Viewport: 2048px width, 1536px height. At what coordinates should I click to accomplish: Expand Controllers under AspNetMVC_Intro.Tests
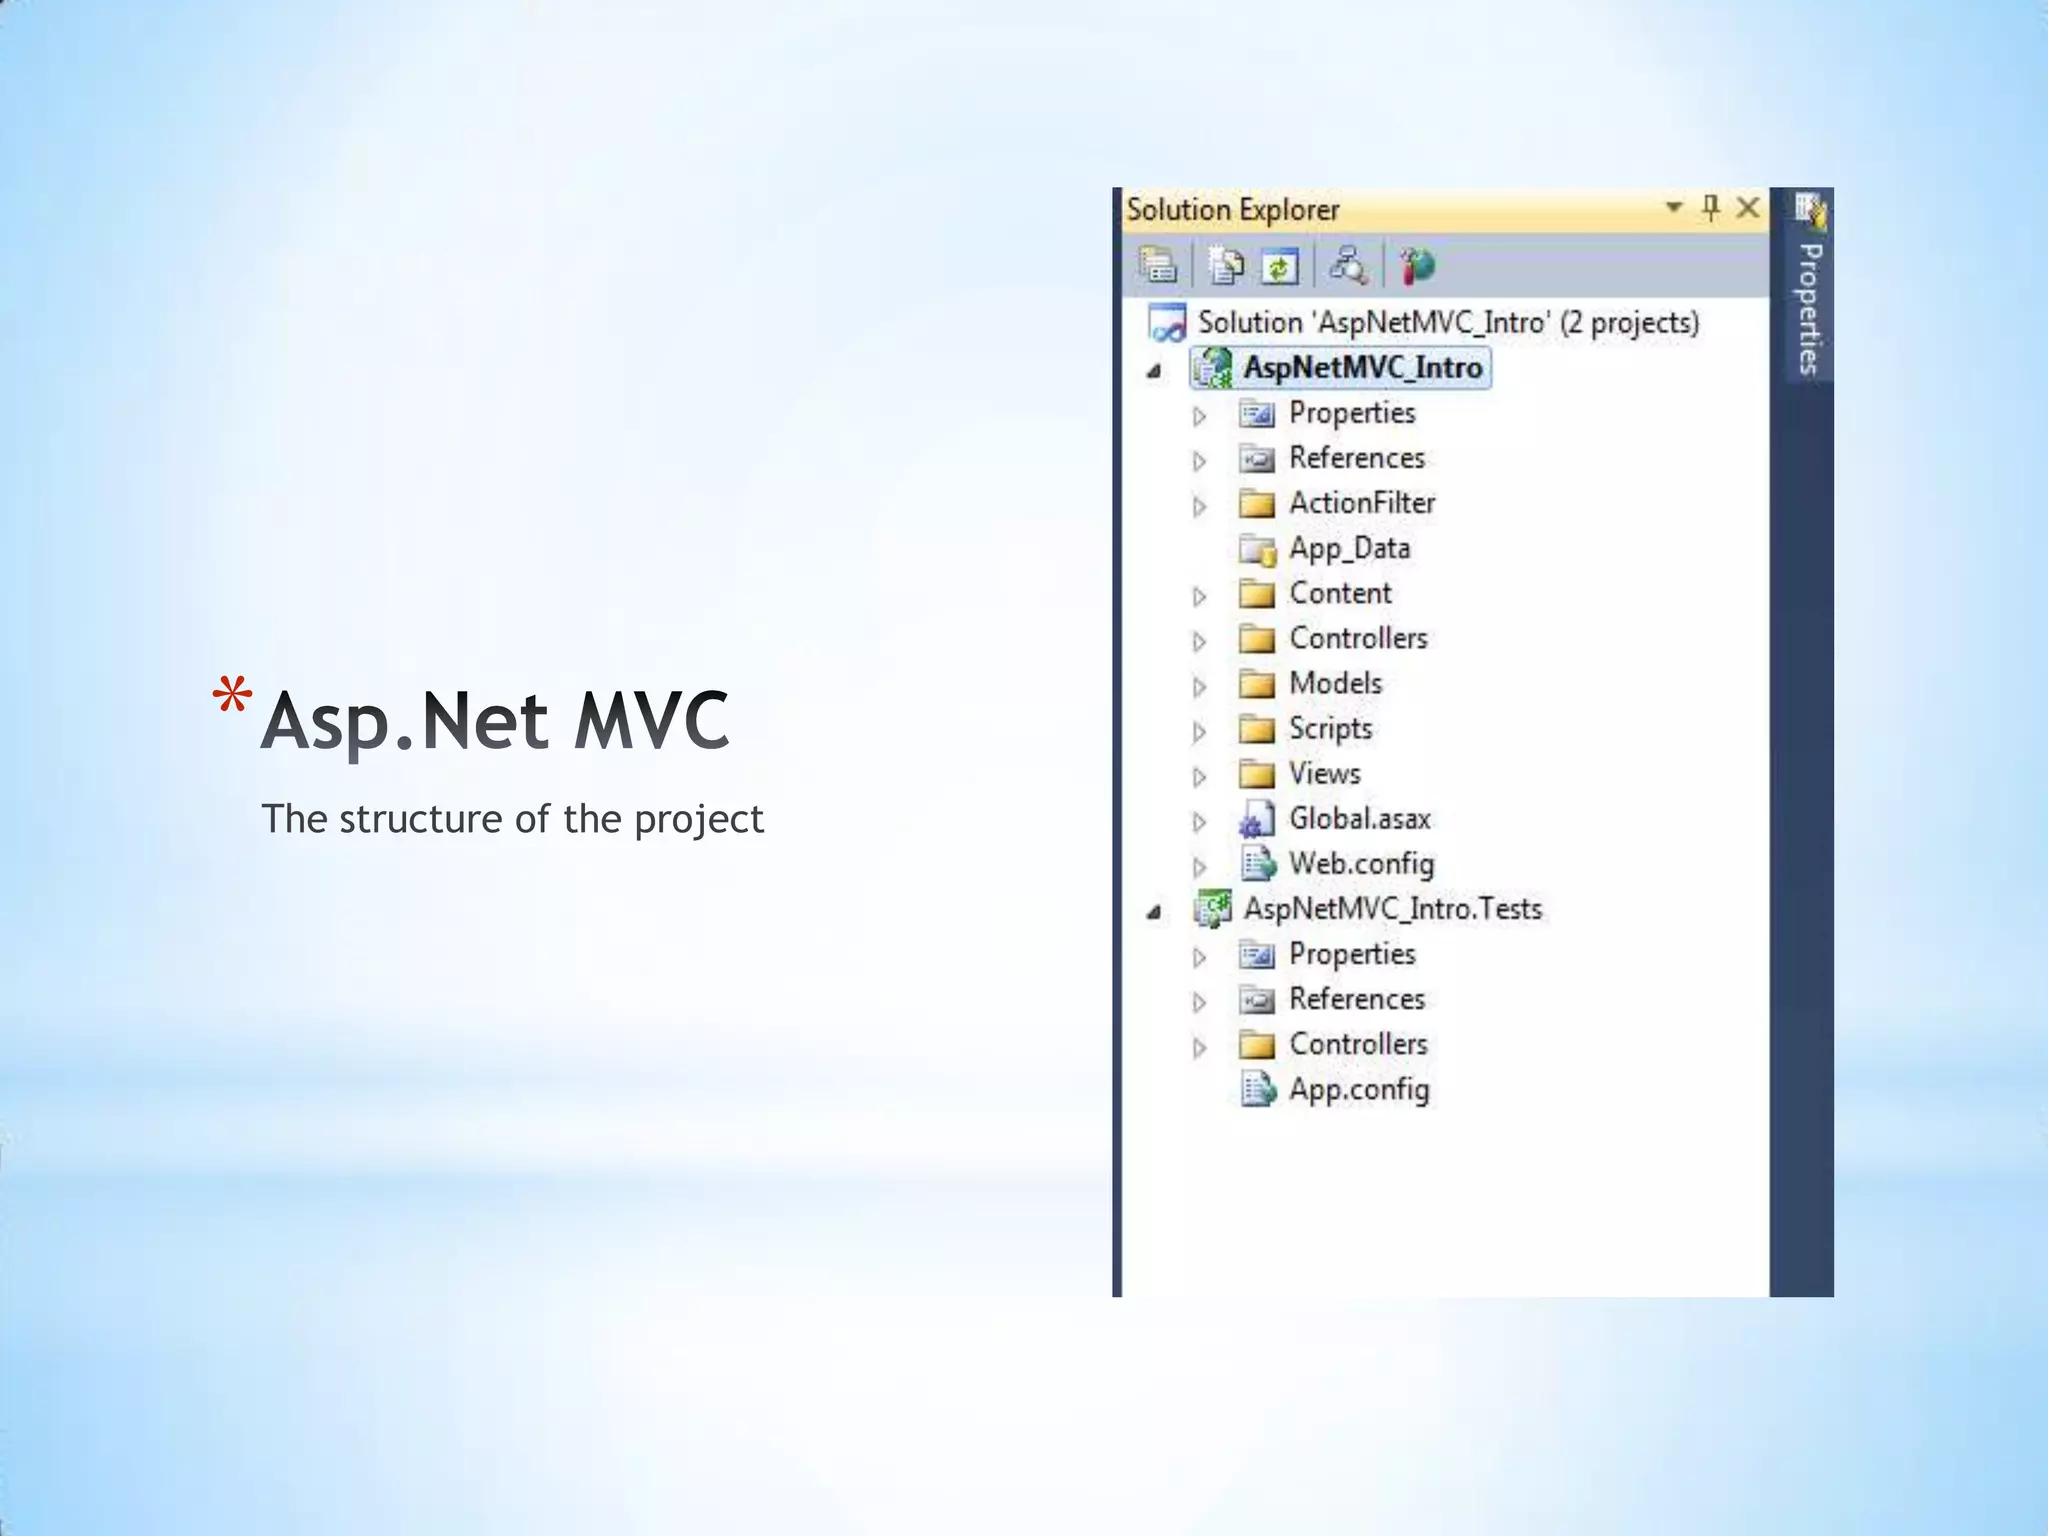[1200, 1048]
